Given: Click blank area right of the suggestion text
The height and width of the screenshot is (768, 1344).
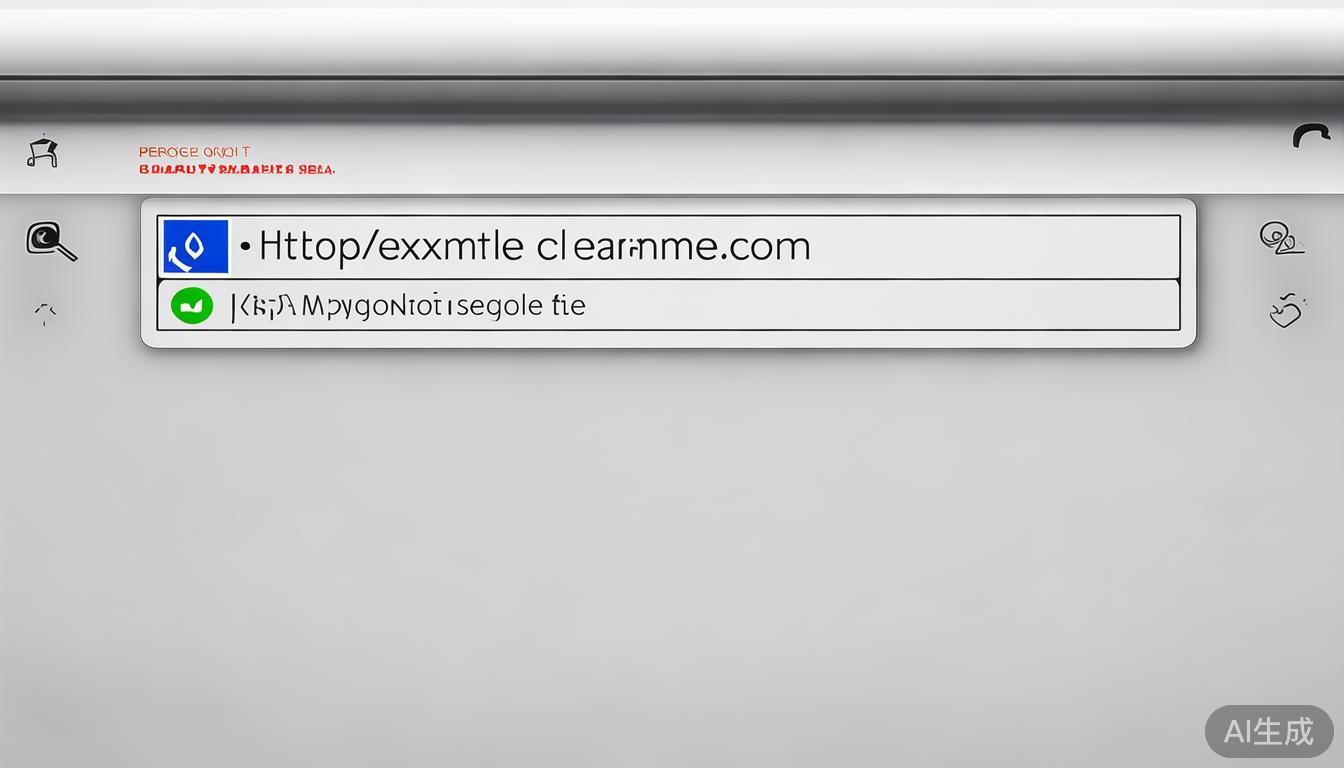Looking at the screenshot, I should pyautogui.click(x=880, y=305).
